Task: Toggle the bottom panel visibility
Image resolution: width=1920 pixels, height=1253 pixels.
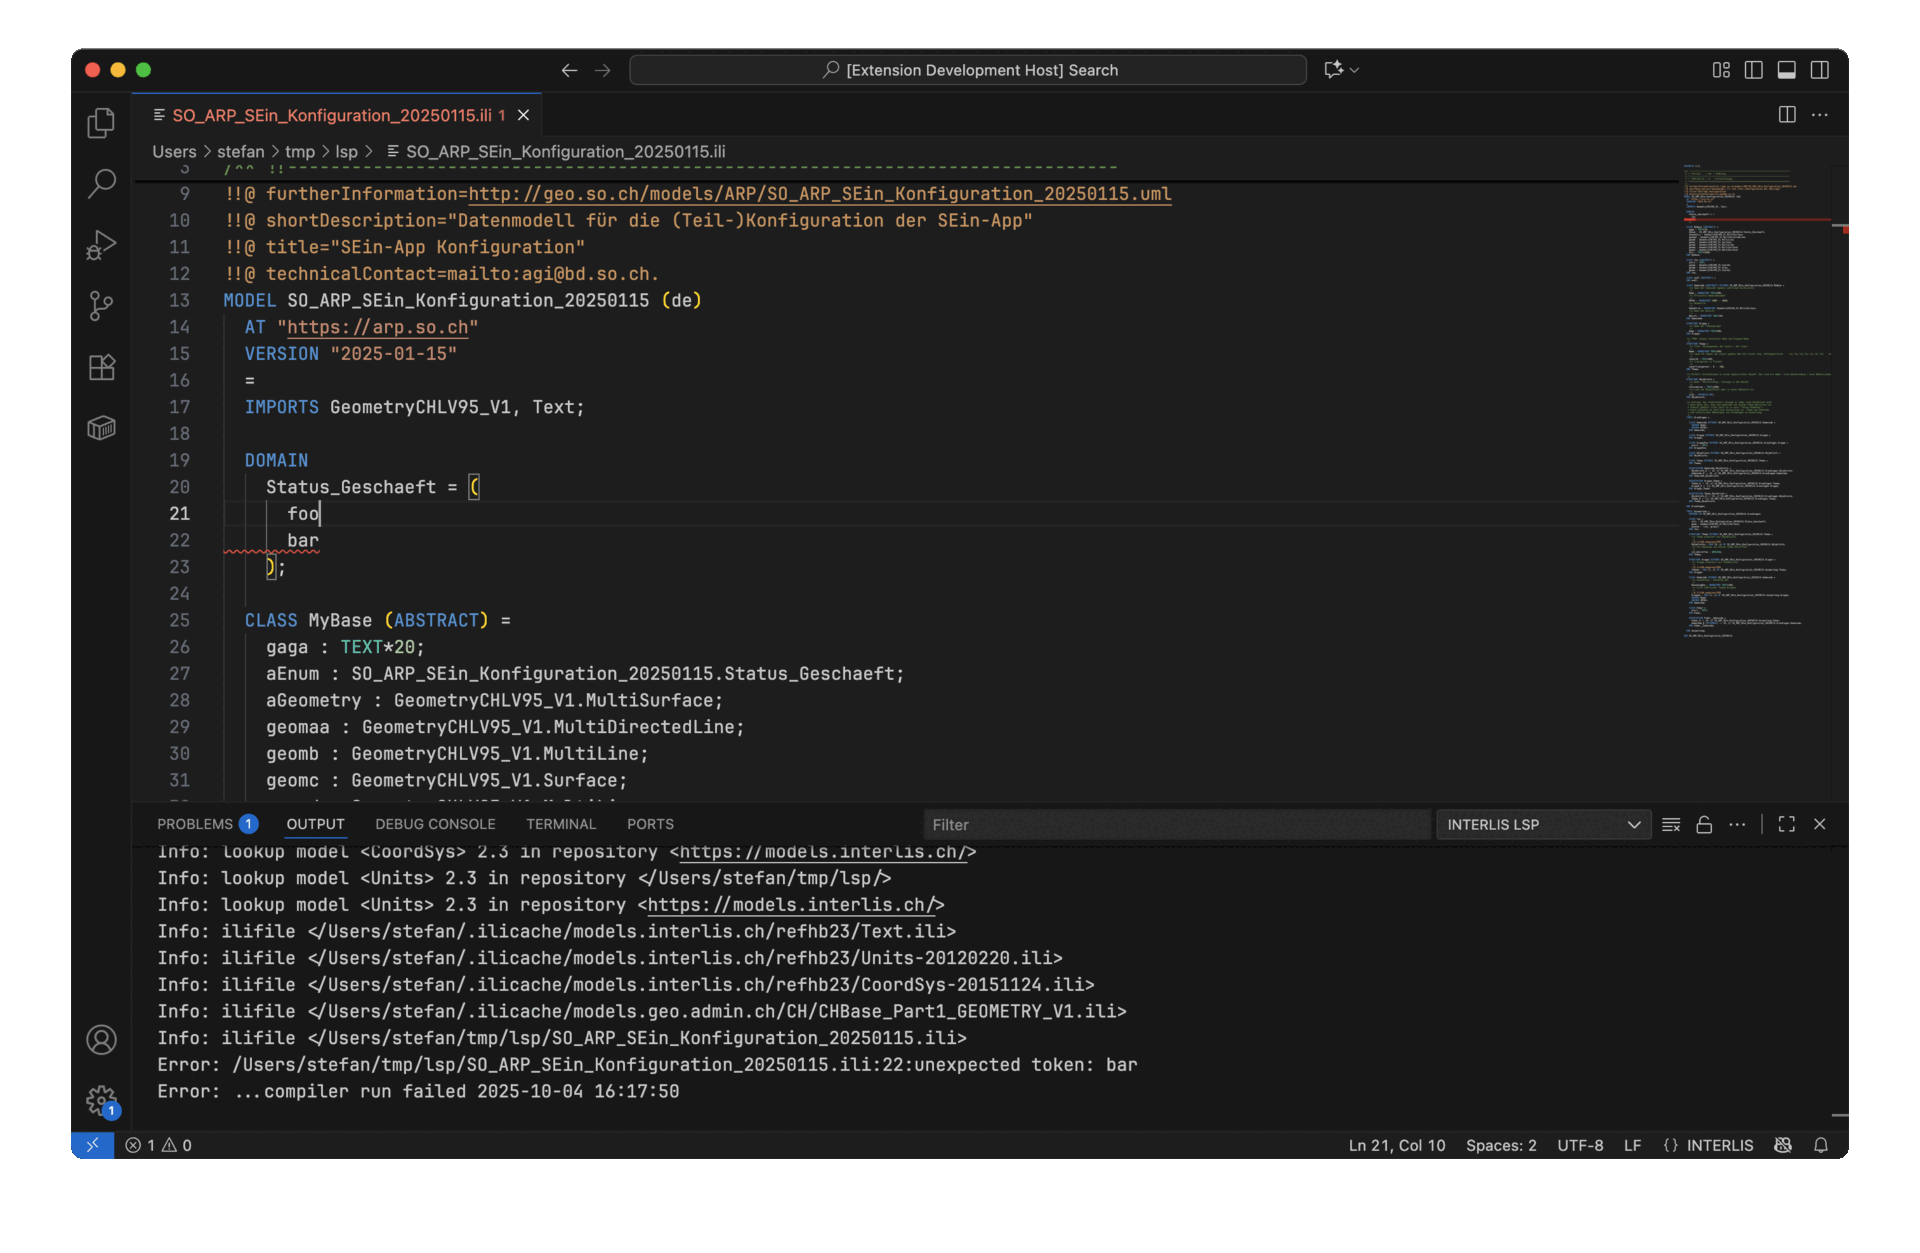Action: coord(1786,70)
